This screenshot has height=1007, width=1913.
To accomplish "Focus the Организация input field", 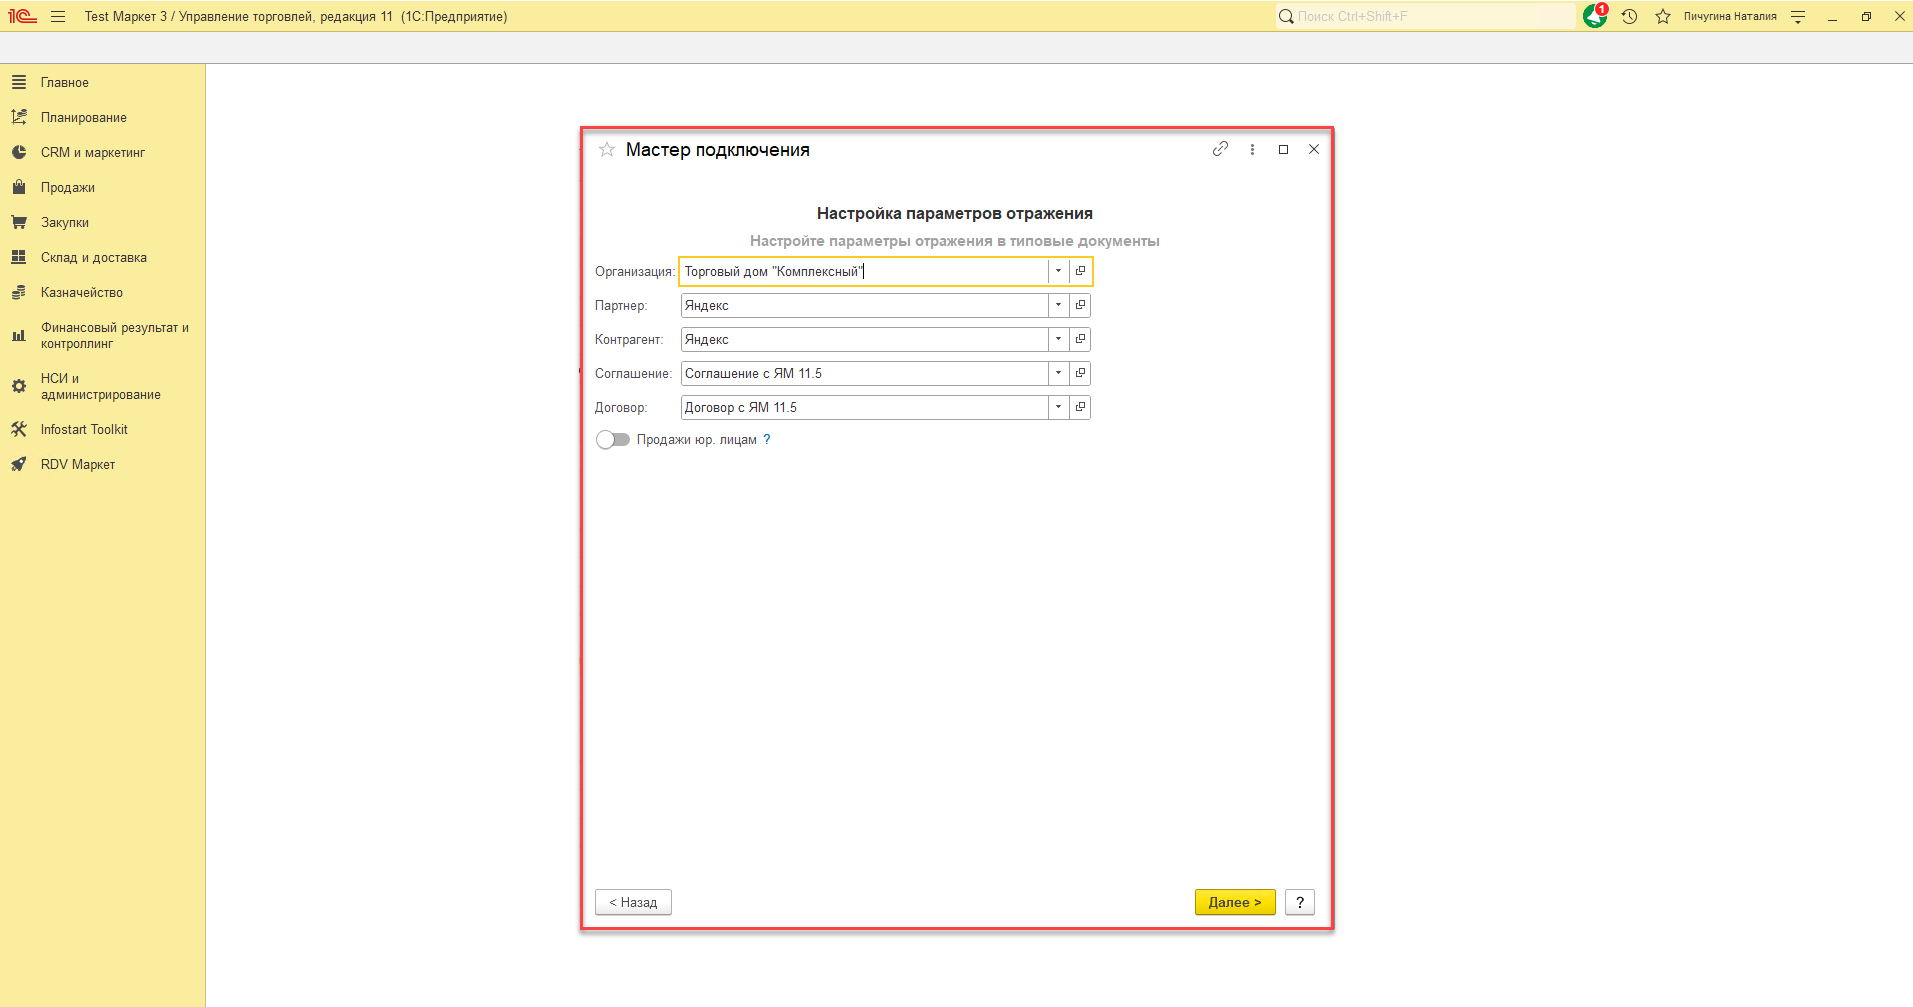I will (864, 271).
